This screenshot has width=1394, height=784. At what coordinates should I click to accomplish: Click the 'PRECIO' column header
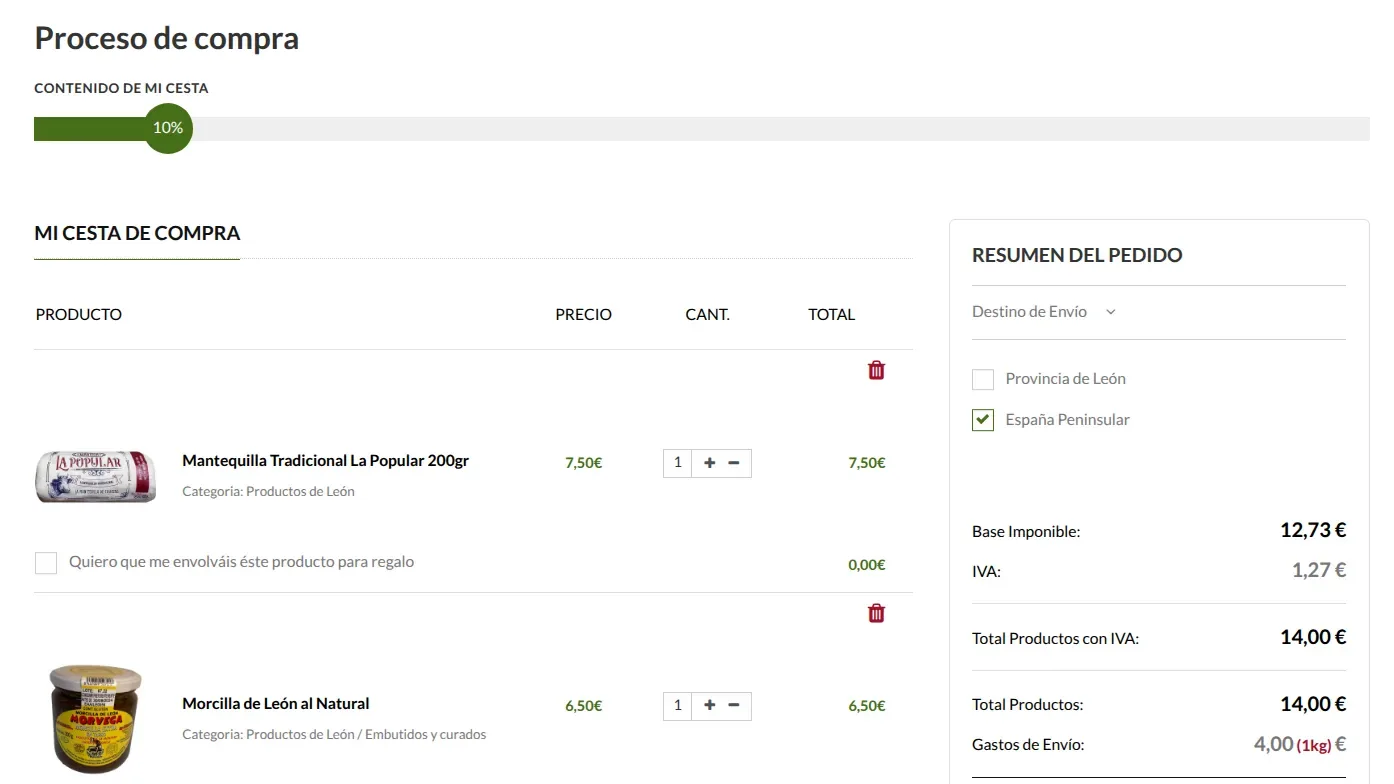pos(584,314)
